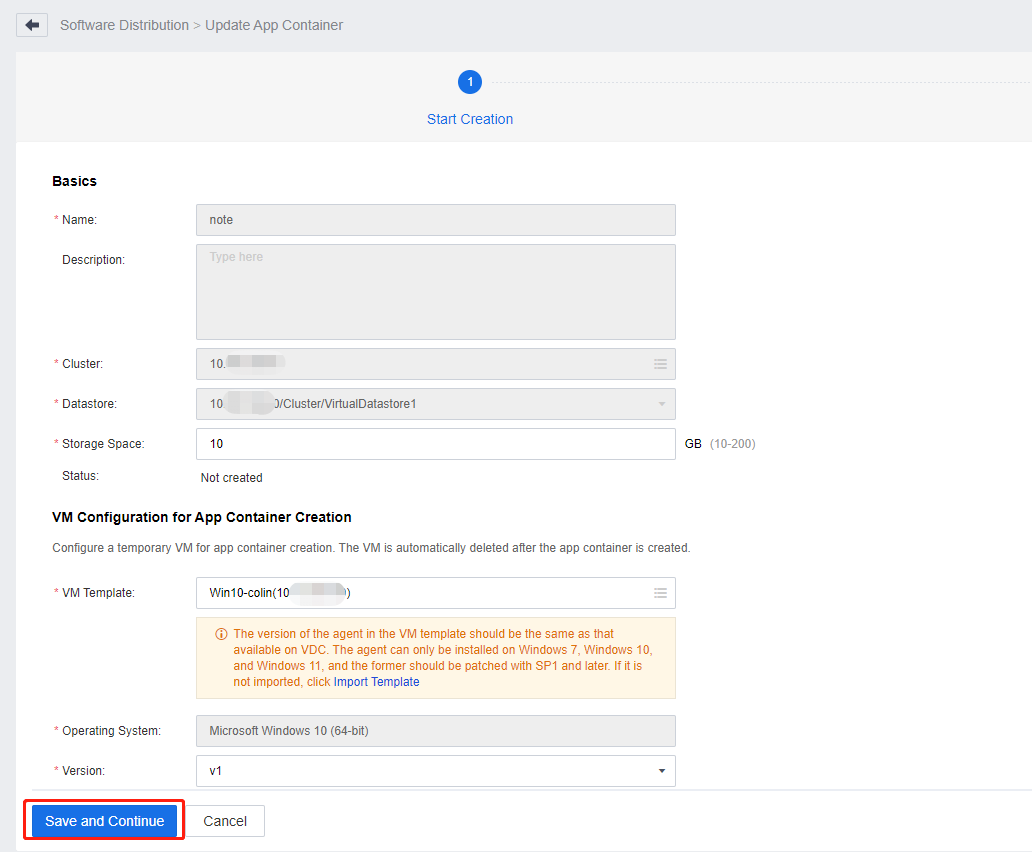Click the back arrow button
Viewport: 1032px width, 852px height.
(32, 25)
